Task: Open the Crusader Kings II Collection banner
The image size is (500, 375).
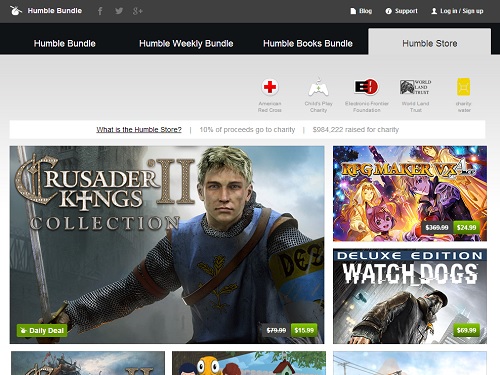Action: coord(167,245)
